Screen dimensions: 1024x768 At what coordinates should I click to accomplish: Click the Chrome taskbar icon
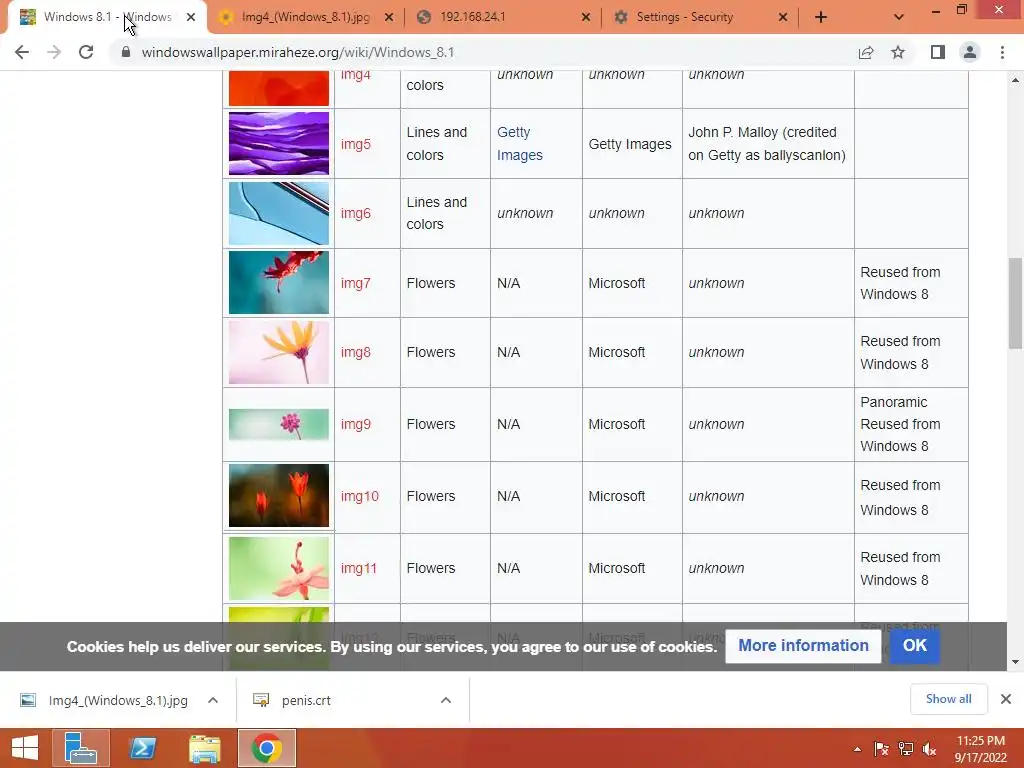coord(266,748)
